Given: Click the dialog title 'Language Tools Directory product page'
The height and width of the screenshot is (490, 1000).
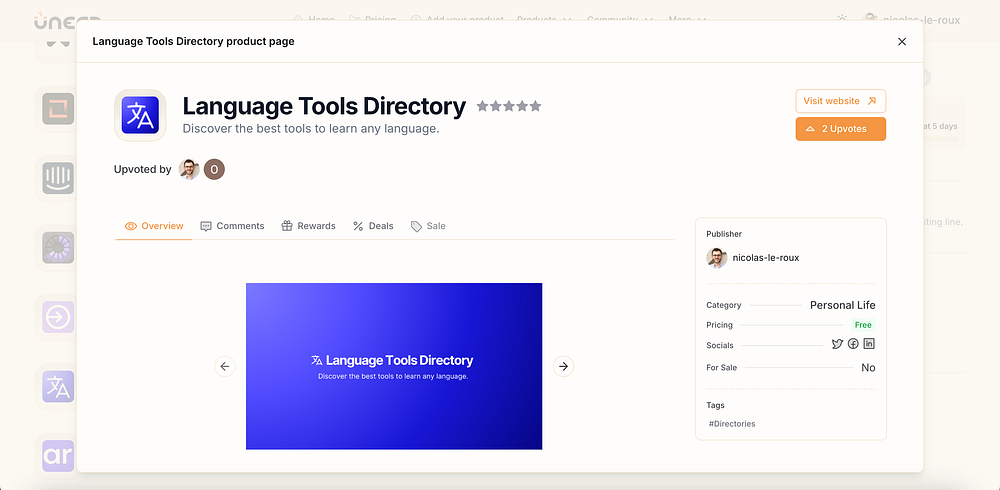Looking at the screenshot, I should (x=193, y=41).
